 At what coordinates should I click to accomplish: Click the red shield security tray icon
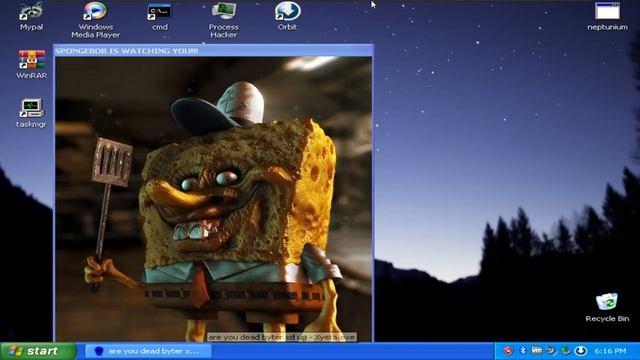click(x=508, y=351)
